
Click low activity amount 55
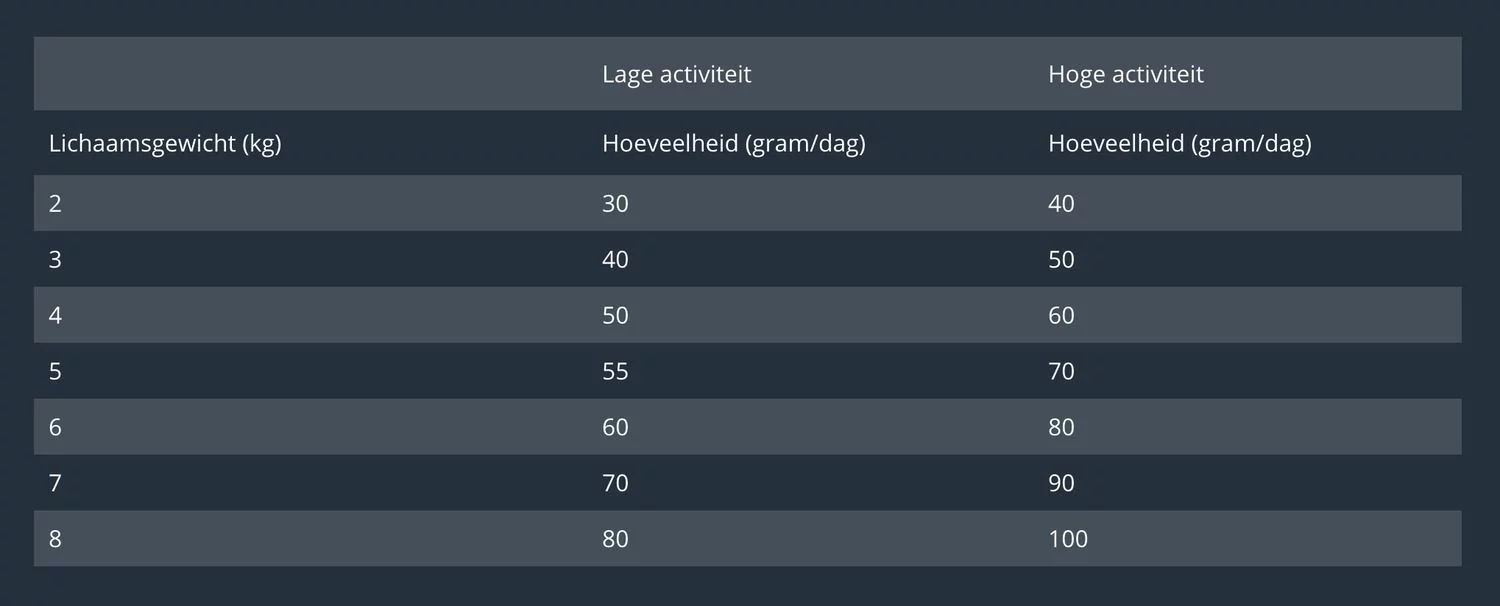coord(615,372)
